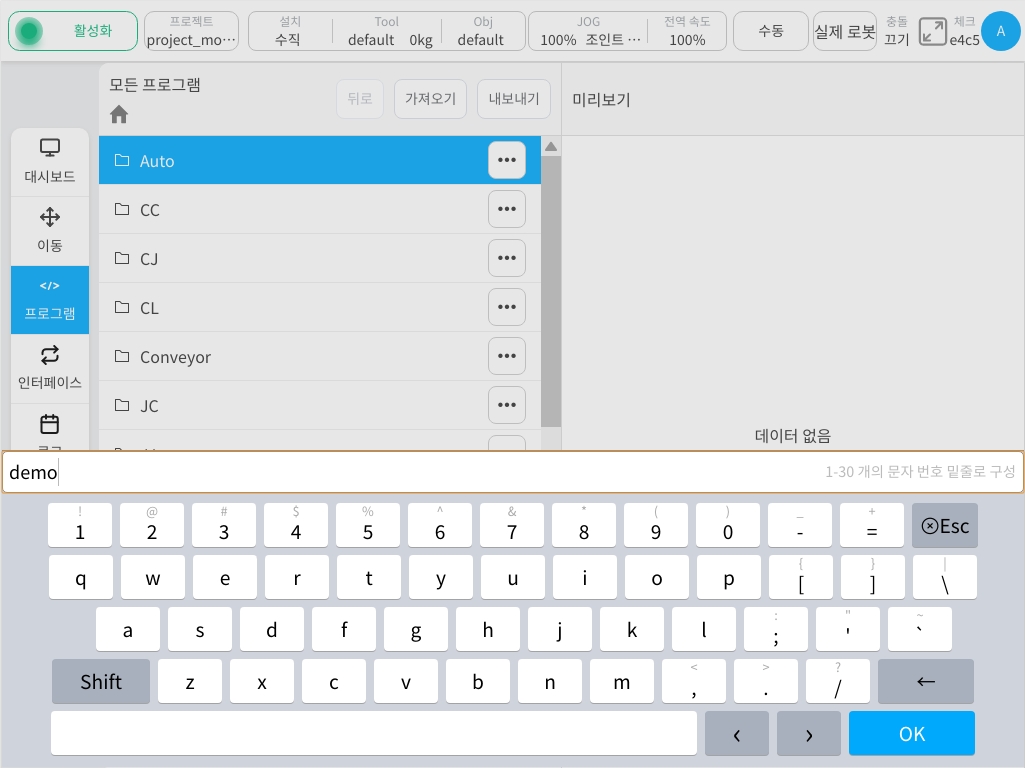Click the 내보내기 export button

[x=514, y=99]
